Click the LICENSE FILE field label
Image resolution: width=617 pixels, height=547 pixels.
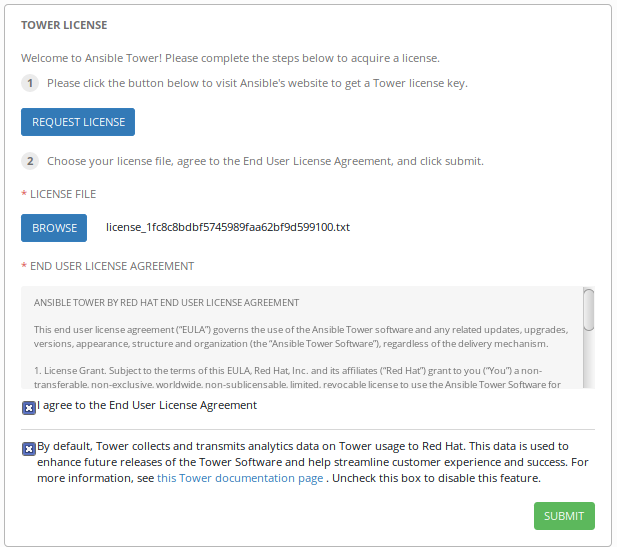[63, 194]
